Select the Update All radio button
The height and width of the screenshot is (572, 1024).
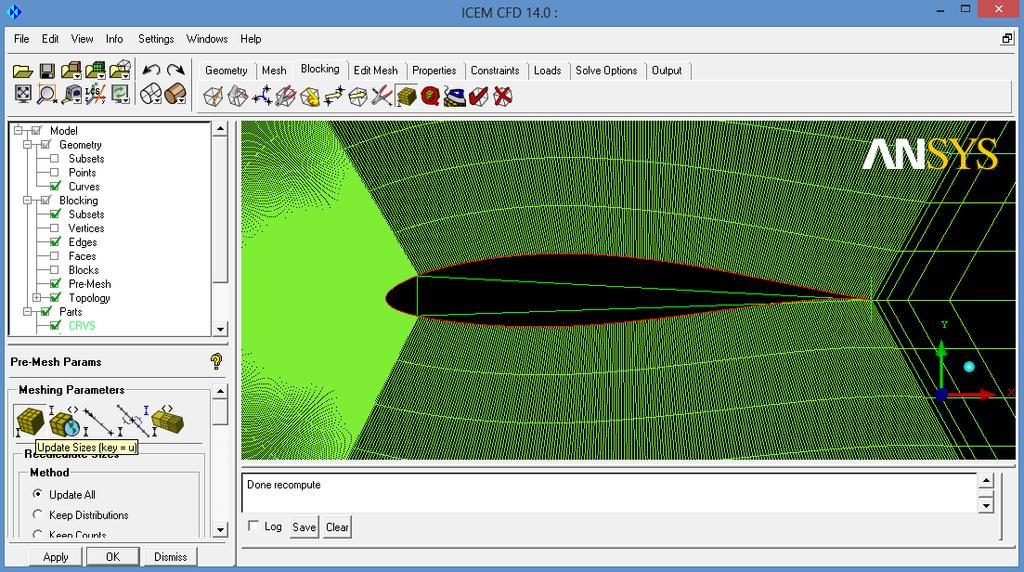pos(38,494)
